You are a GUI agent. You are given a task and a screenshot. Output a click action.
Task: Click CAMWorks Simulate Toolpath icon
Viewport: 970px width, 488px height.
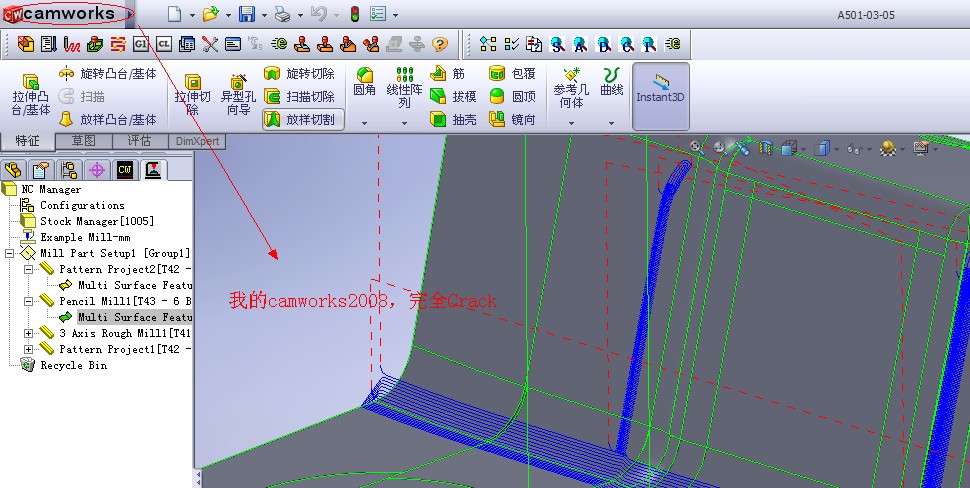point(95,44)
